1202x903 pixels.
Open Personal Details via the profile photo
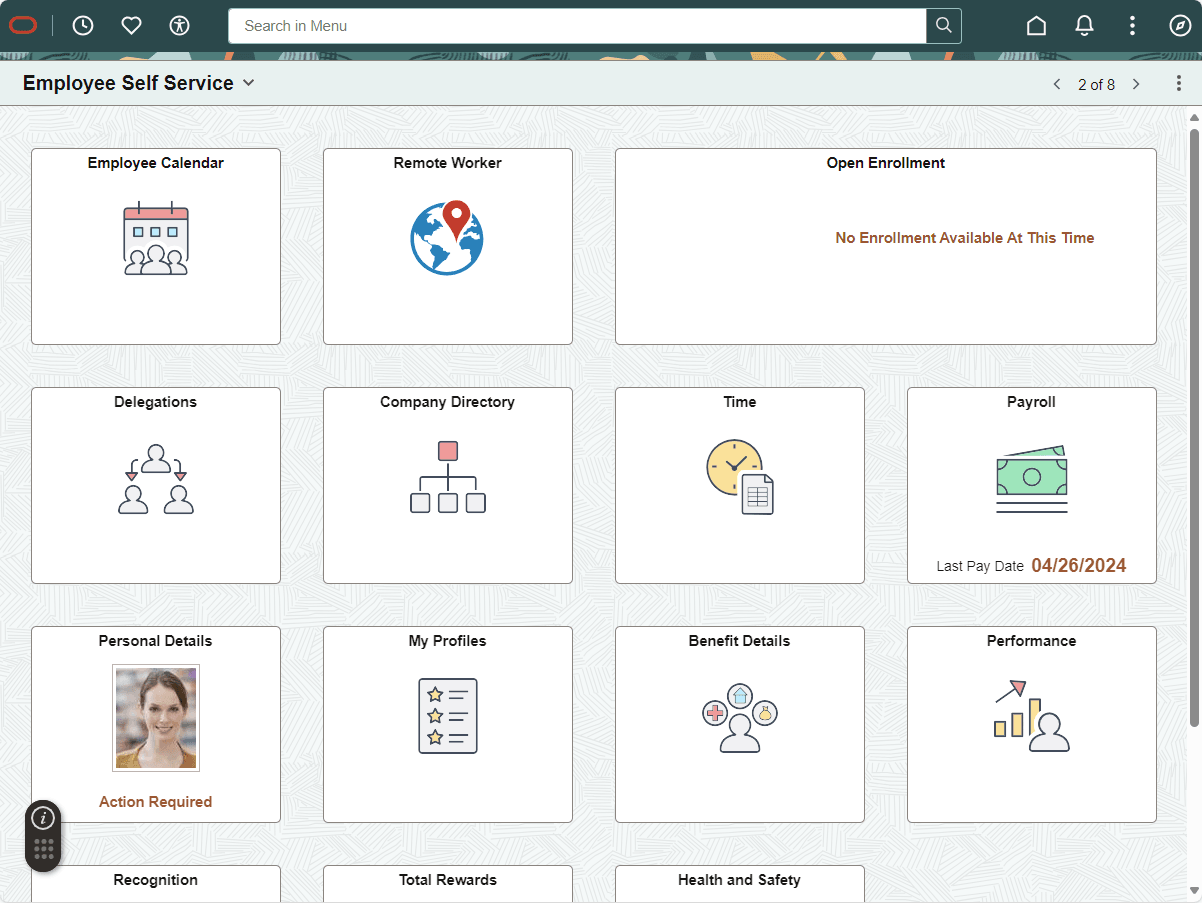pyautogui.click(x=155, y=718)
